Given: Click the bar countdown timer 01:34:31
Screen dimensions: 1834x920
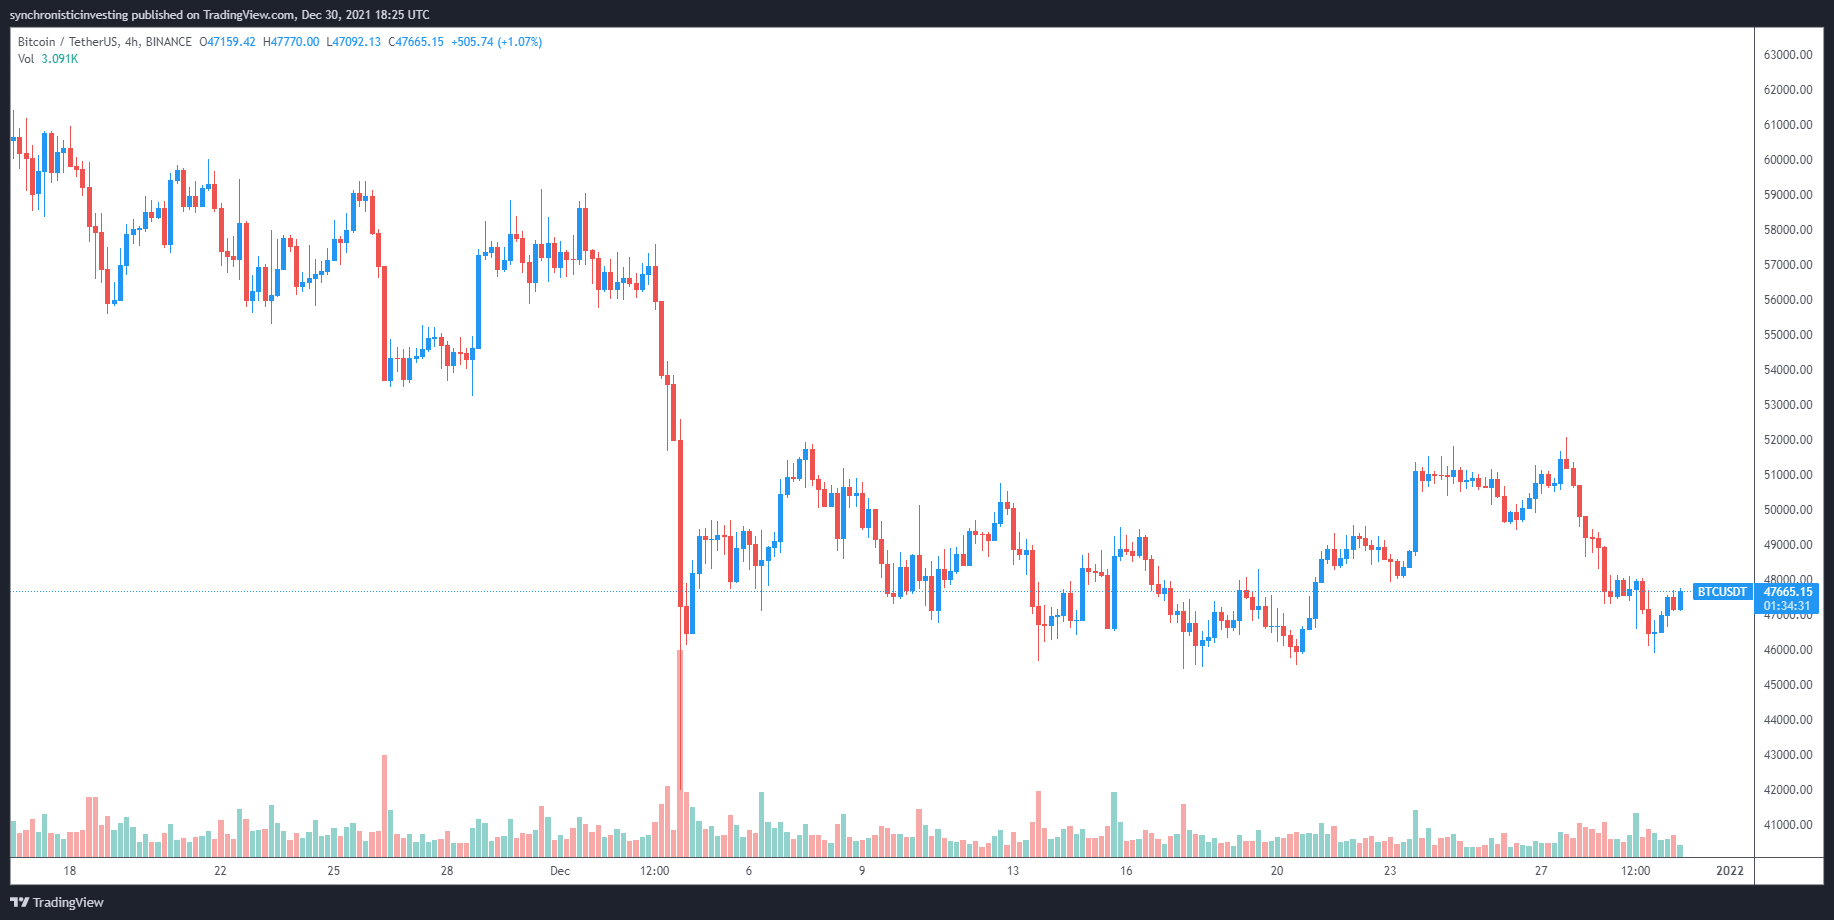Looking at the screenshot, I should 1787,606.
